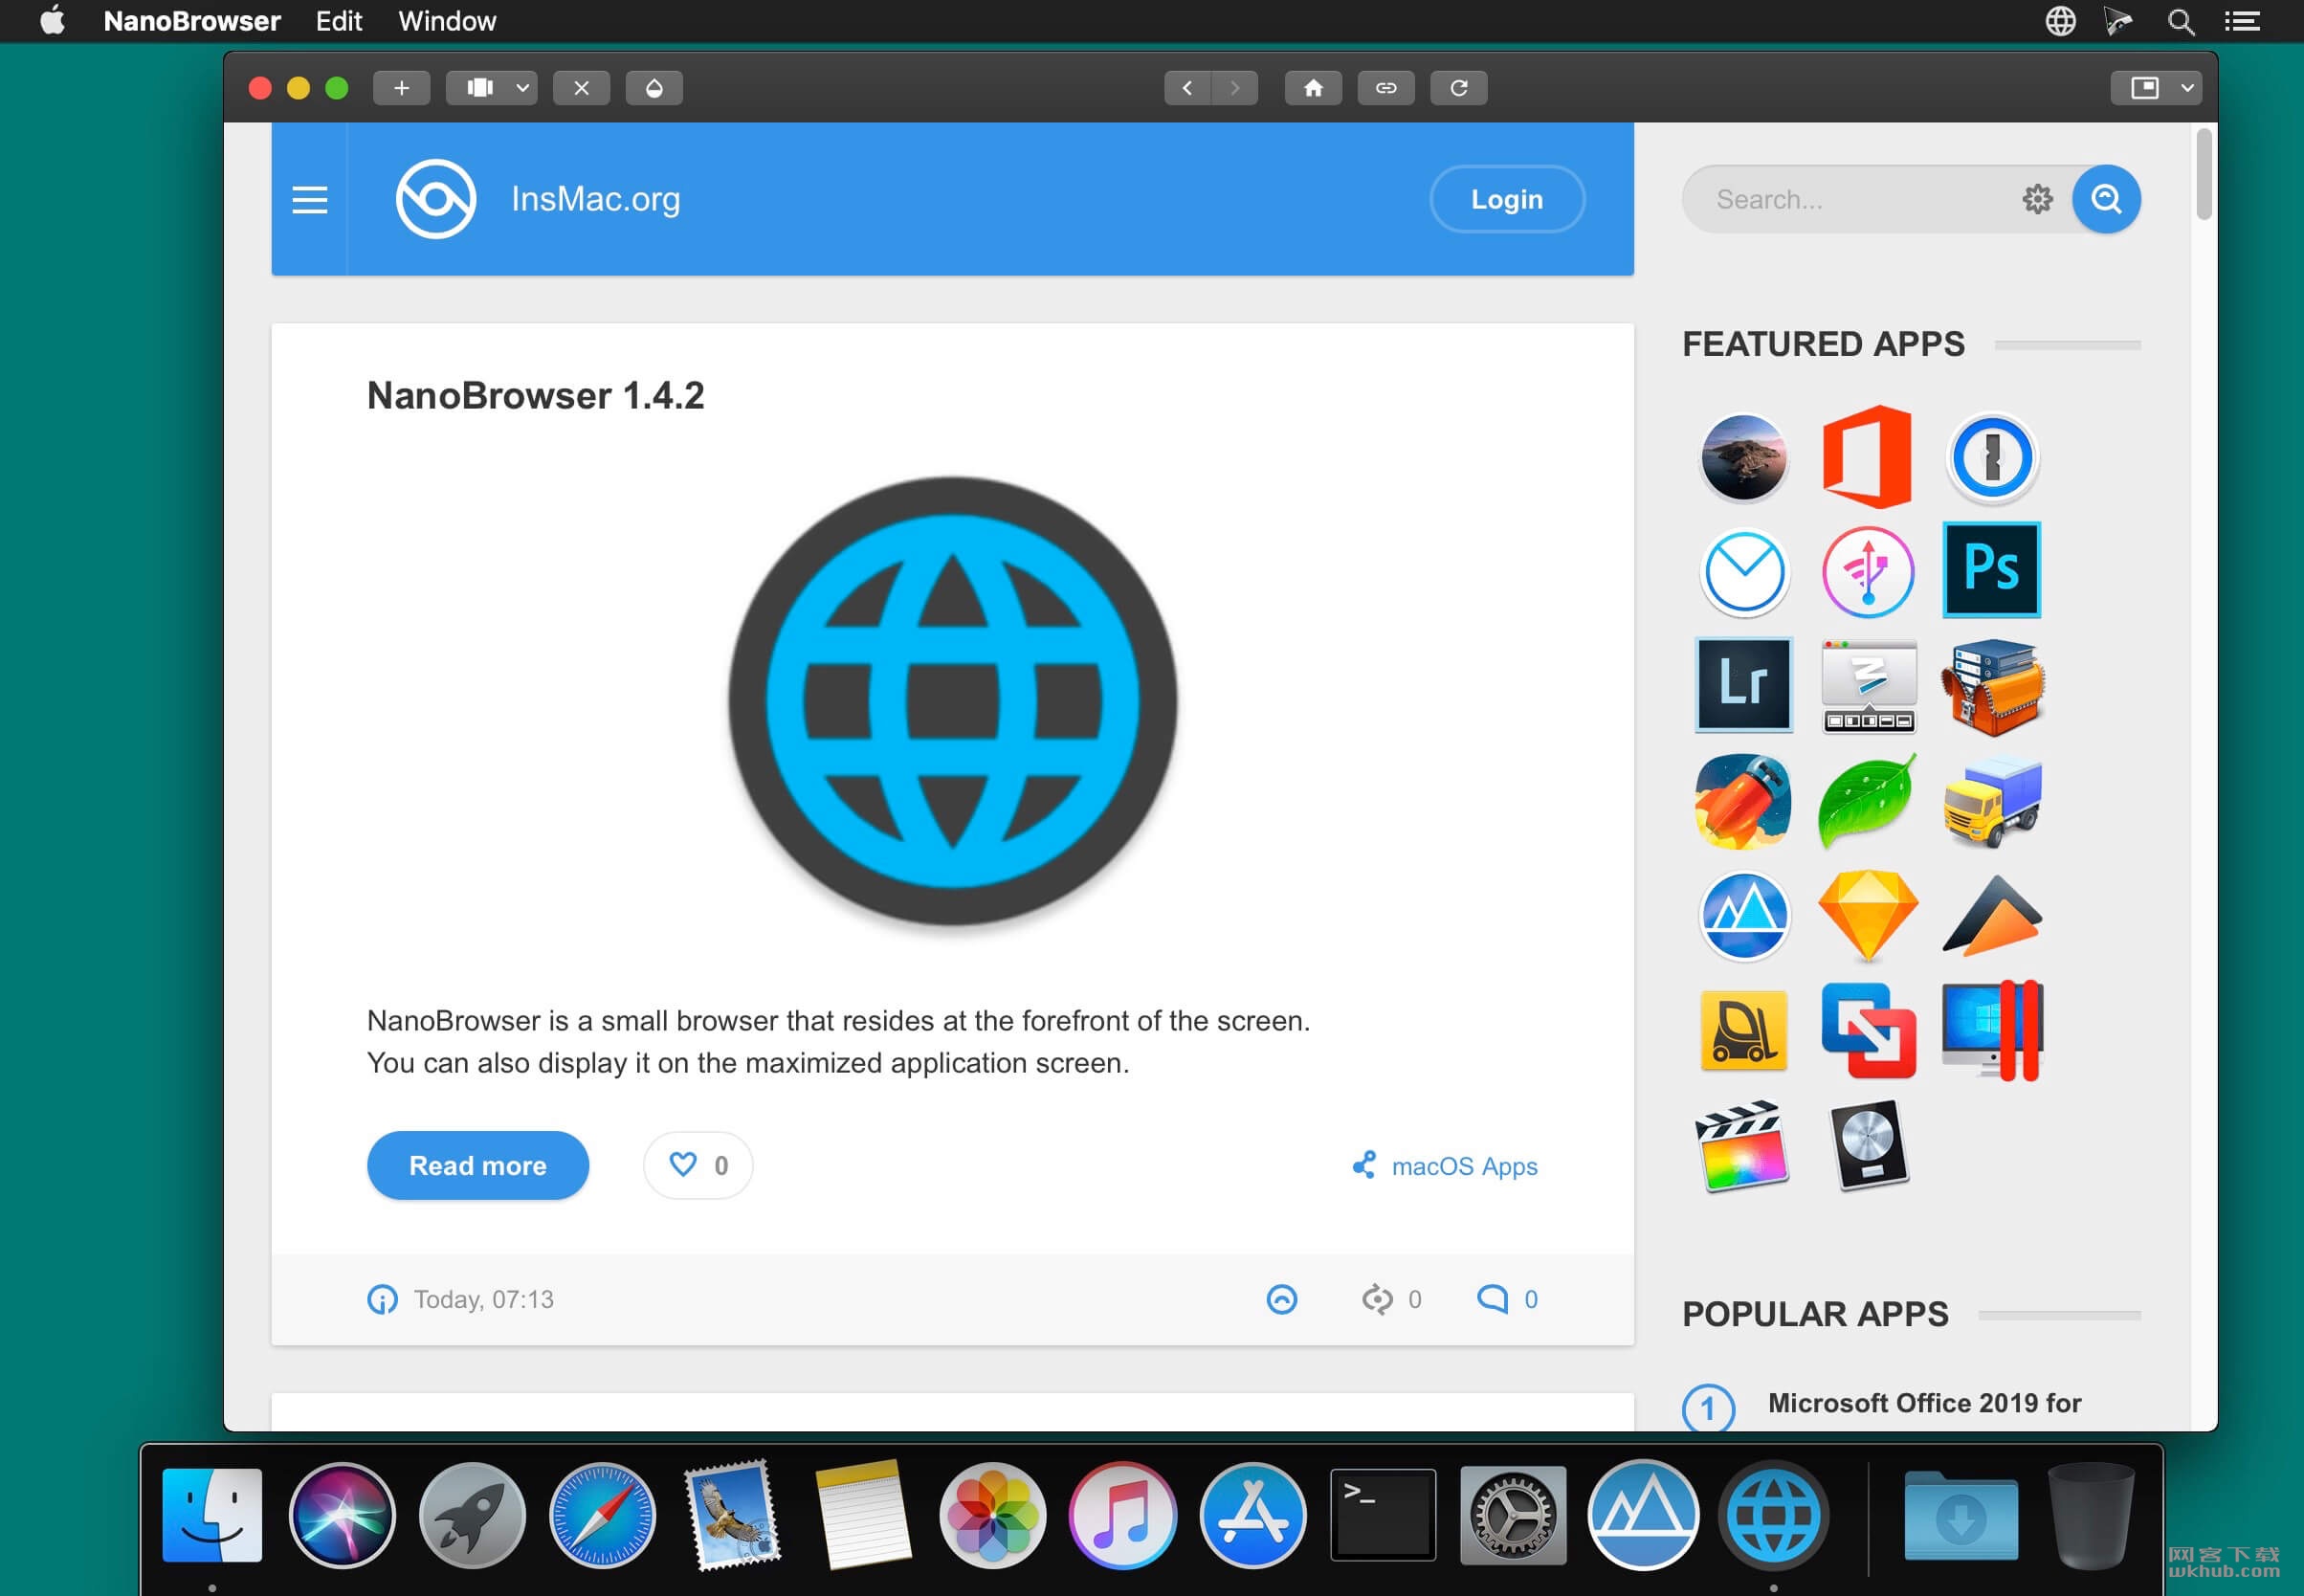Open Microsoft Office featured app

pyautogui.click(x=1867, y=458)
